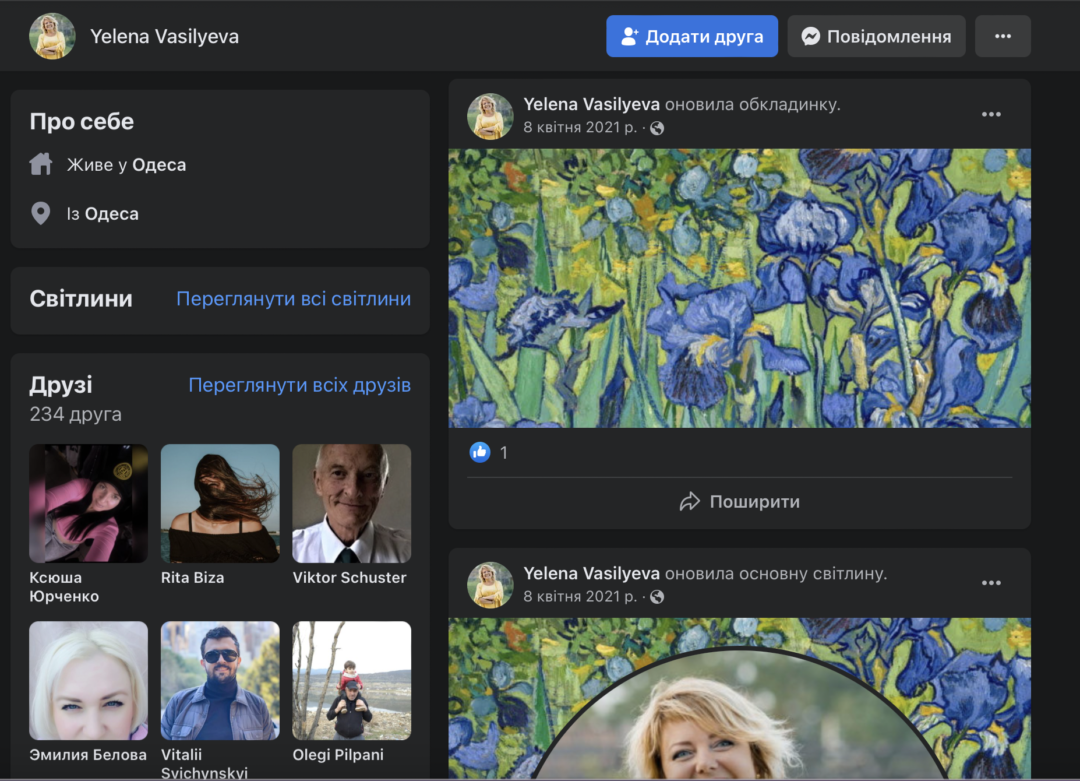Viewport: 1080px width, 781px height.
Task: Open author name on cover update post
Action: click(592, 105)
